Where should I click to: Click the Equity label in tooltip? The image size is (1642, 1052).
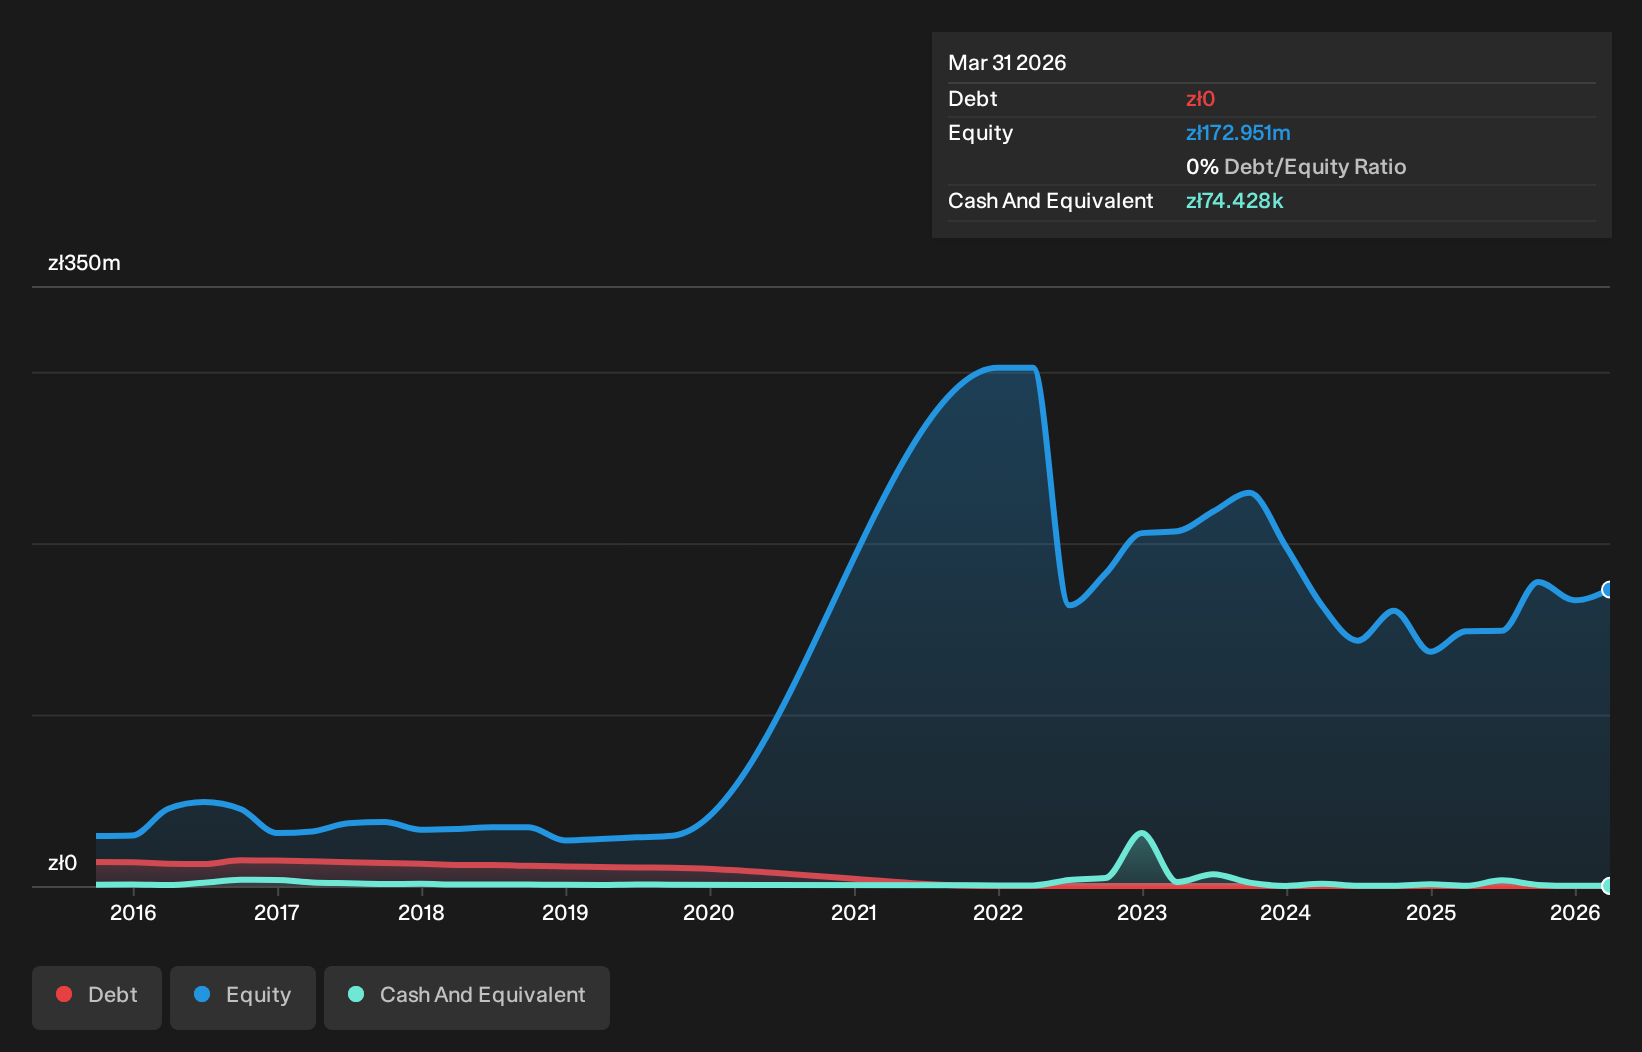tap(980, 133)
